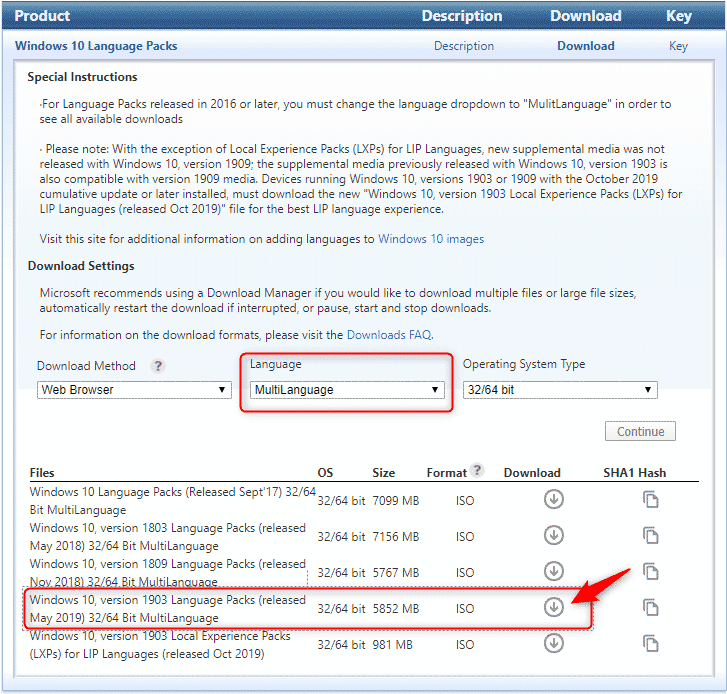Screen dimensions: 727x694
Task: Click the Product column header
Action: (42, 16)
